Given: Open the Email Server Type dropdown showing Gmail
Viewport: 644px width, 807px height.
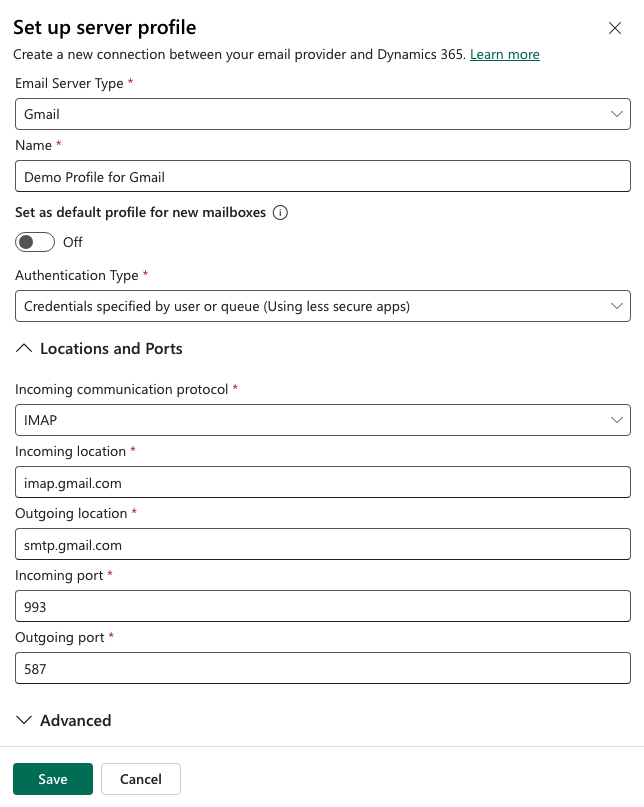Looking at the screenshot, I should (x=320, y=113).
